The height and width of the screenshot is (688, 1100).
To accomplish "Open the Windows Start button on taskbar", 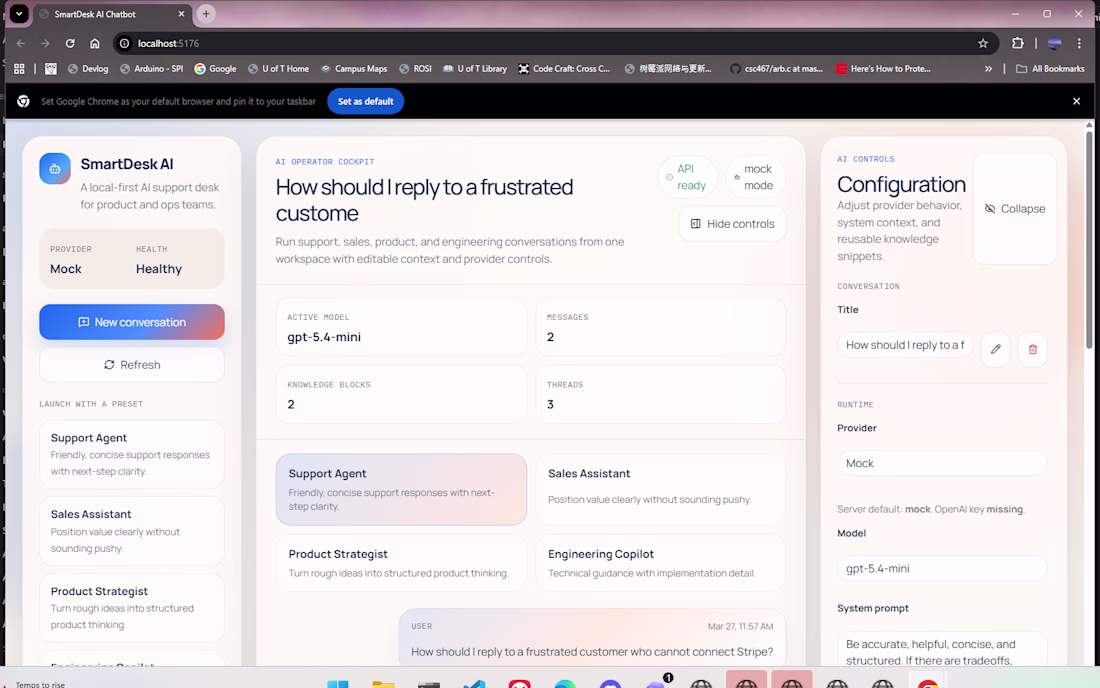I will click(x=337, y=683).
